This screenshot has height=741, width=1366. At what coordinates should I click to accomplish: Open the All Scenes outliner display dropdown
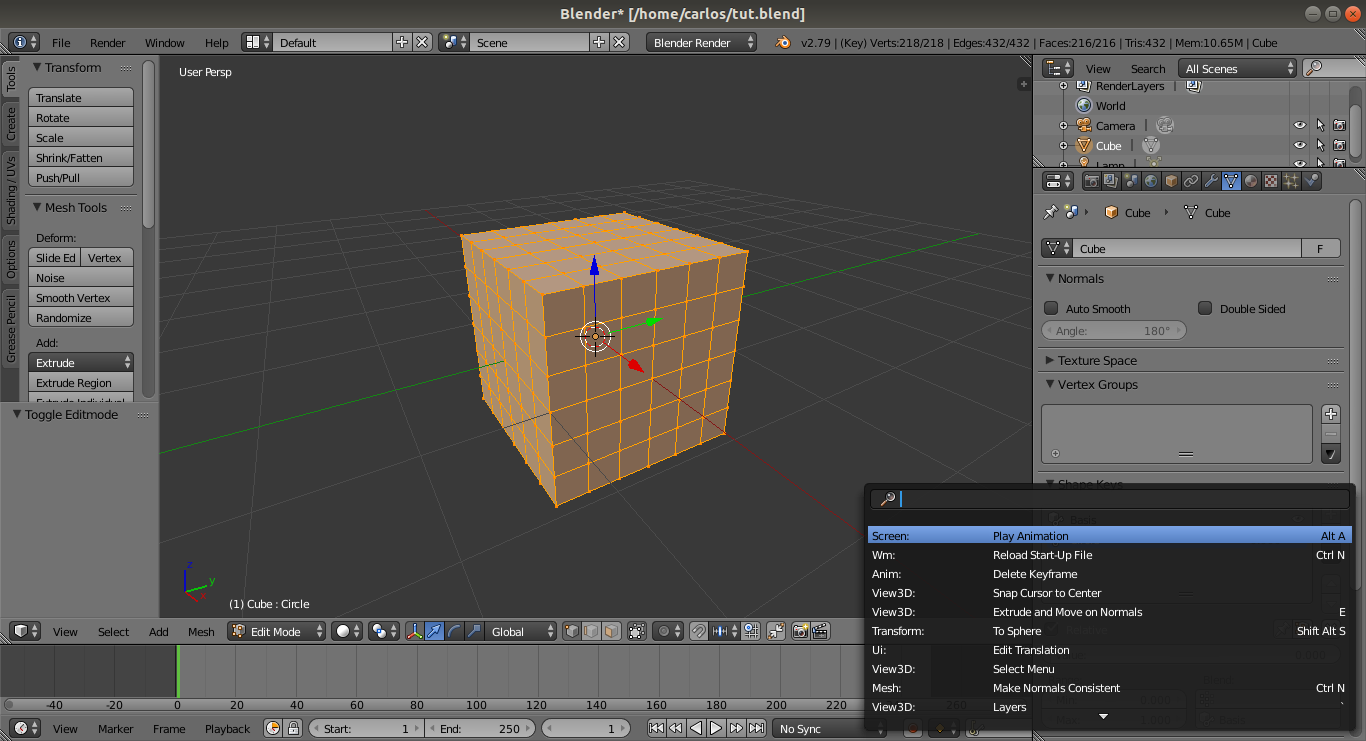(x=1238, y=68)
